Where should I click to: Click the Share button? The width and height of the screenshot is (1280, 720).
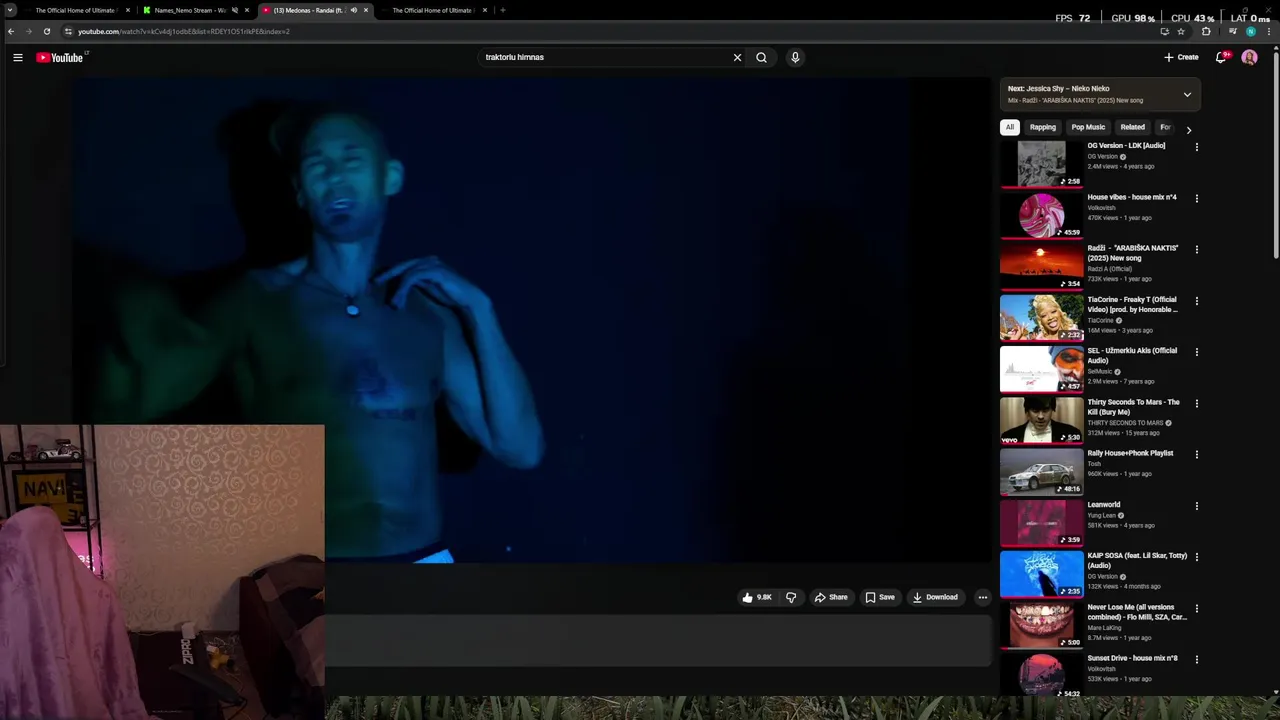831,597
